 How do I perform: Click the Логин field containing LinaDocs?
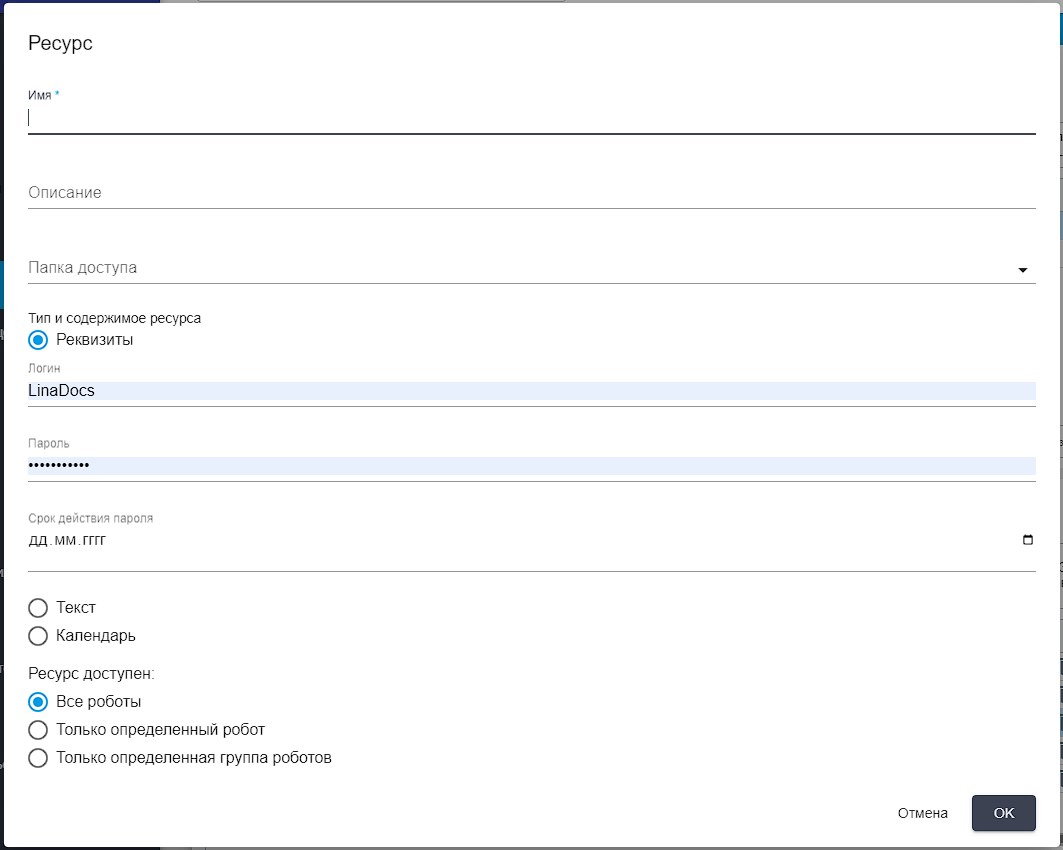click(x=532, y=390)
